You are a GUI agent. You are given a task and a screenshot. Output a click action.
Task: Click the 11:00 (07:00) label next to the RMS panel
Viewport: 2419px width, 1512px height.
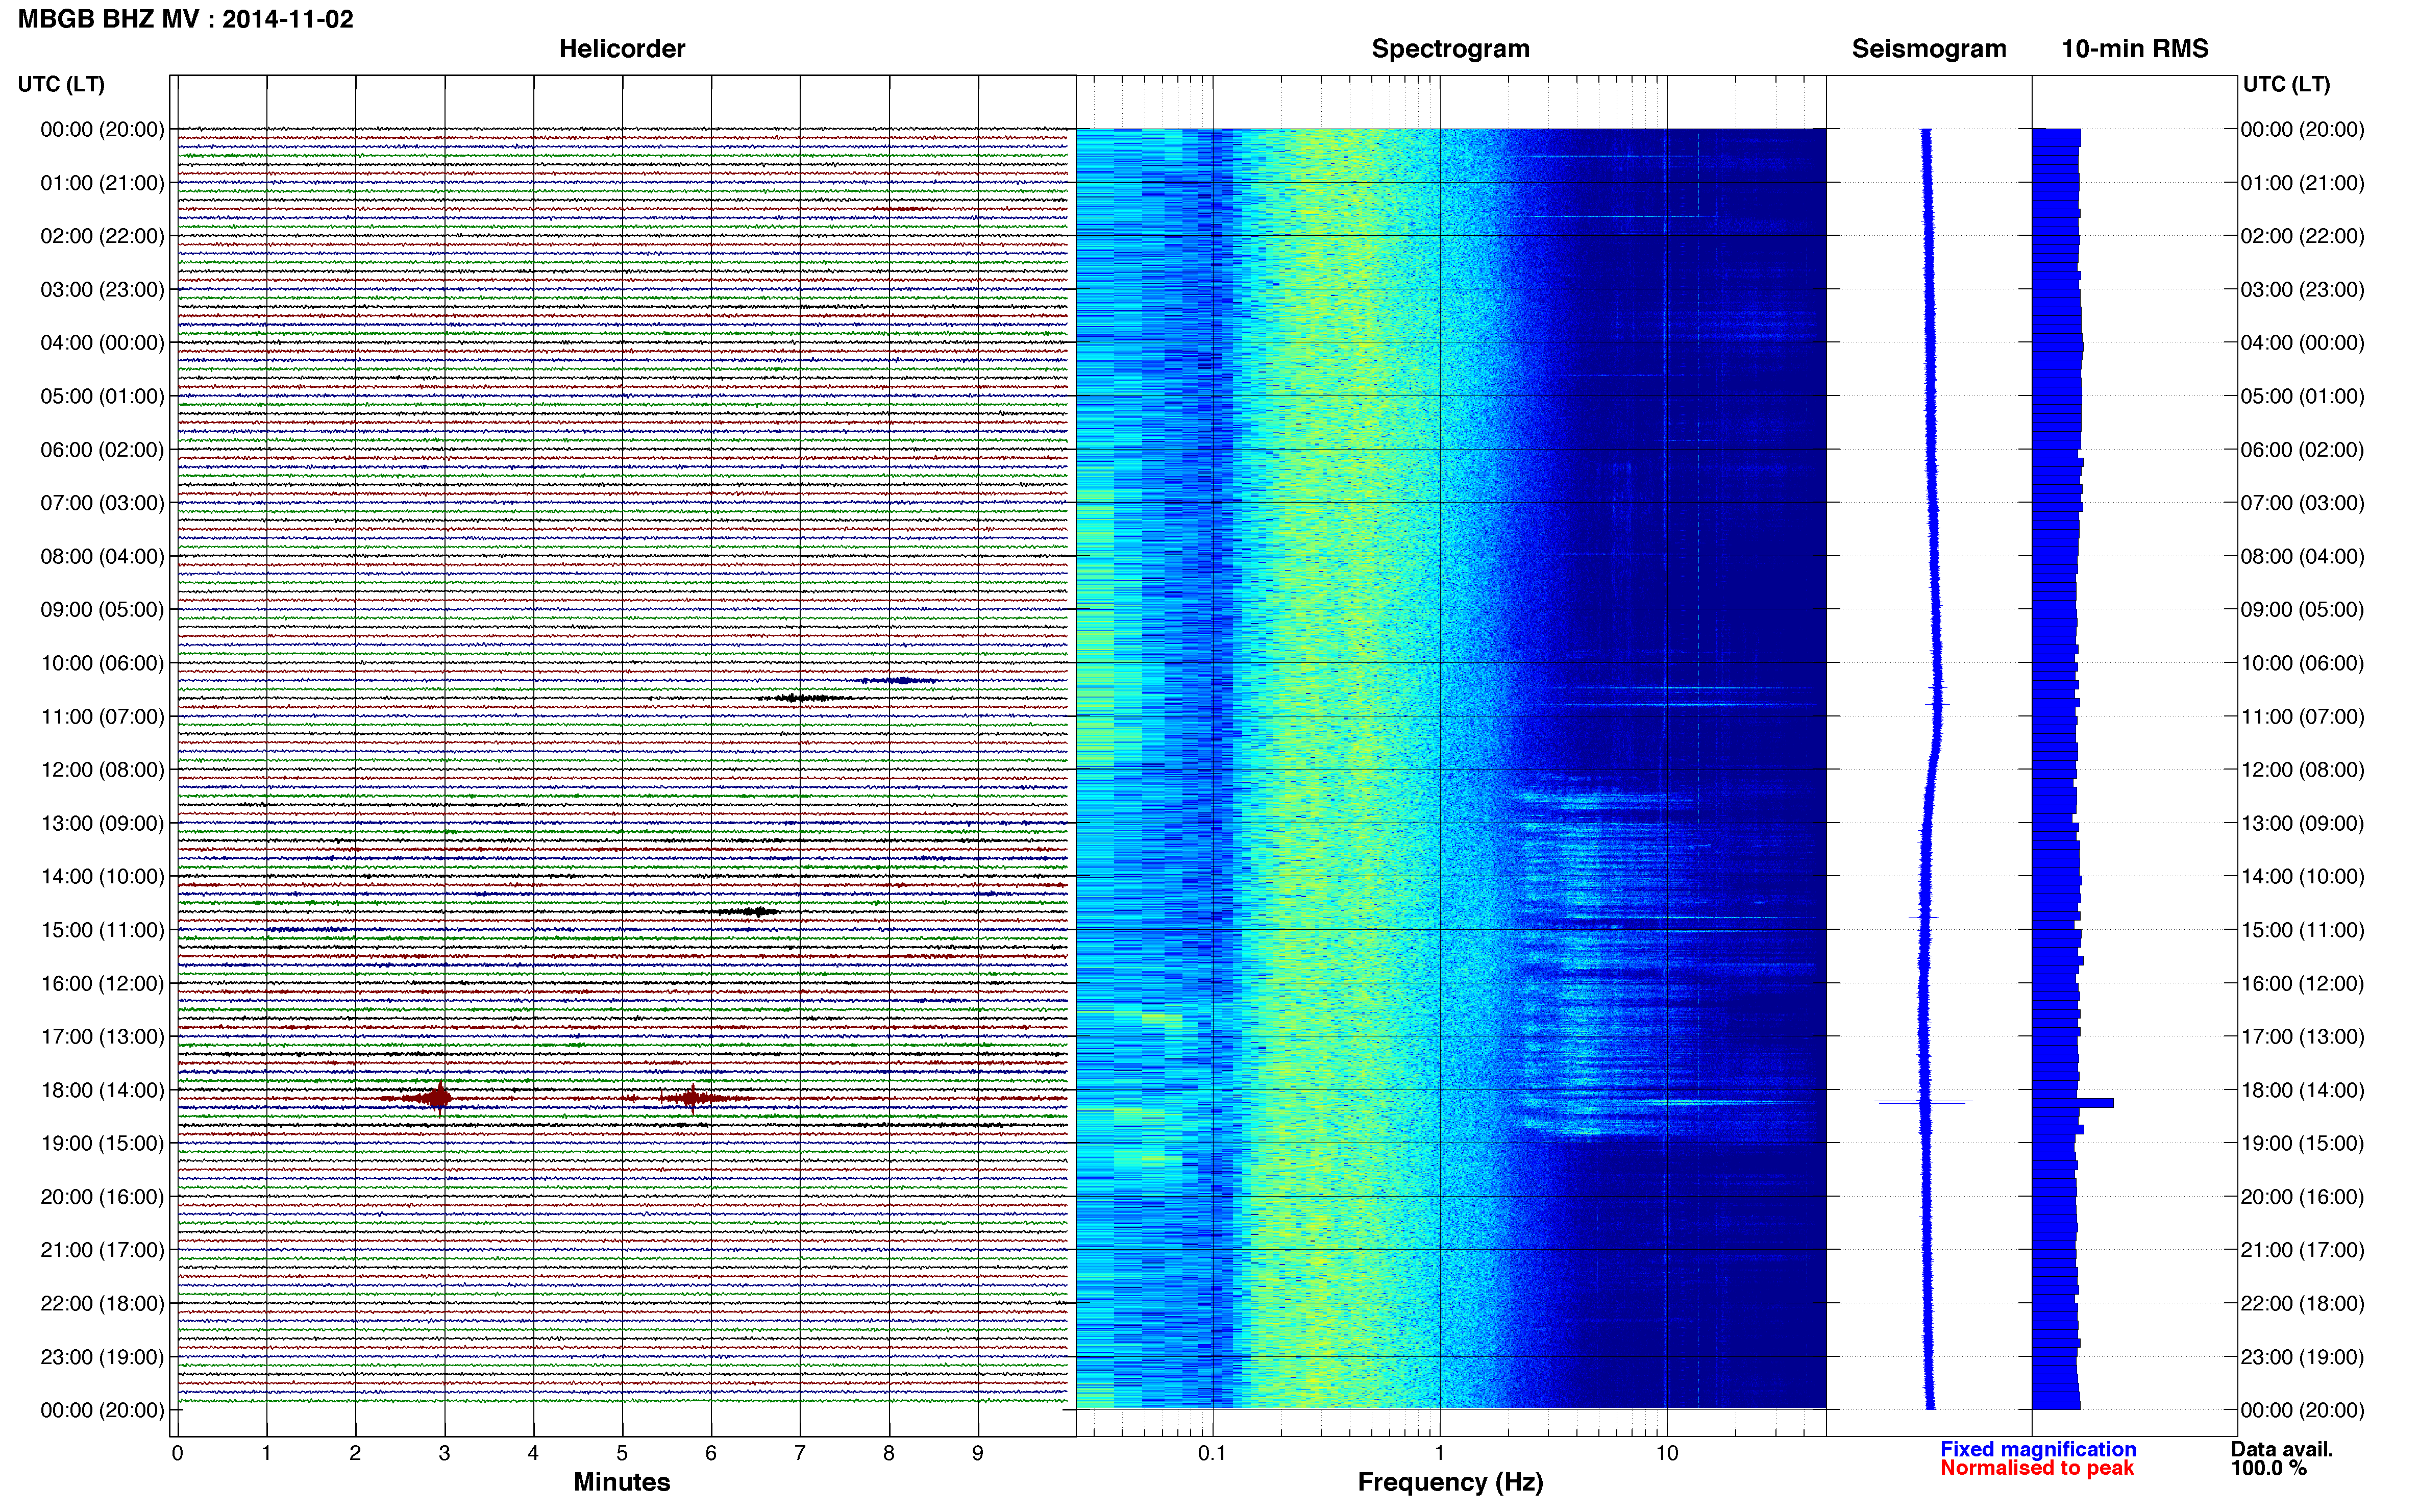(x=2303, y=717)
